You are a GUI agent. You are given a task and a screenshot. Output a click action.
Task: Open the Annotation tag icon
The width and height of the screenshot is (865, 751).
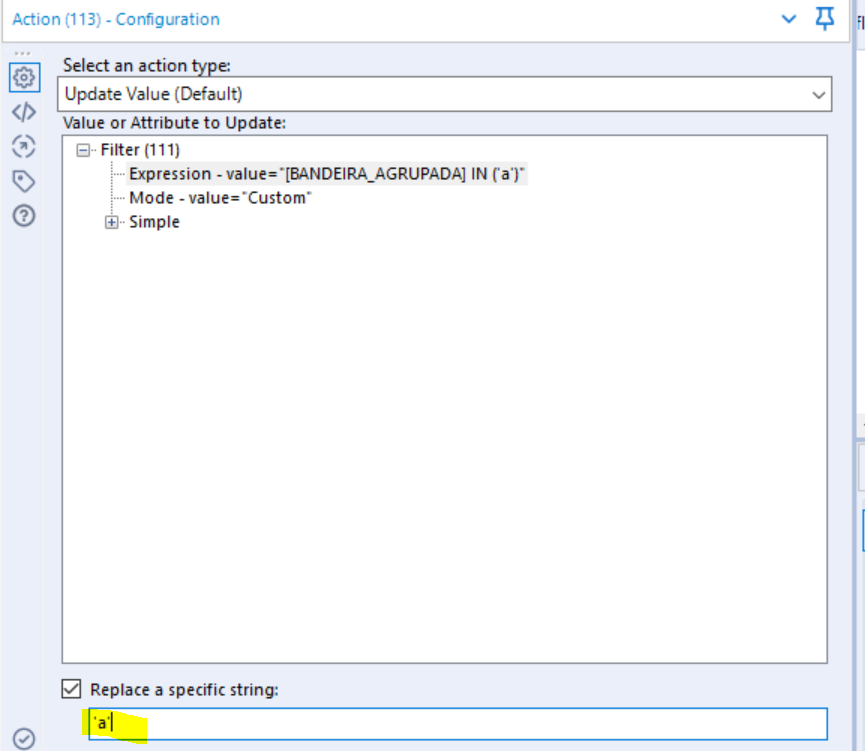pyautogui.click(x=24, y=180)
